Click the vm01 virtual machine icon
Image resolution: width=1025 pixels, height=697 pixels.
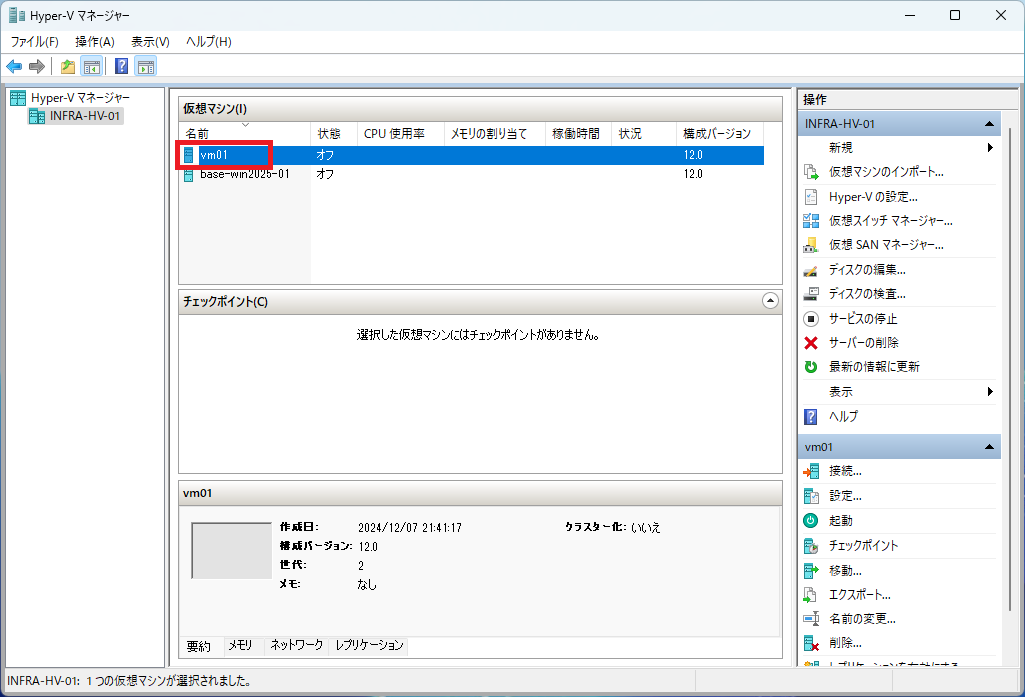coord(188,155)
